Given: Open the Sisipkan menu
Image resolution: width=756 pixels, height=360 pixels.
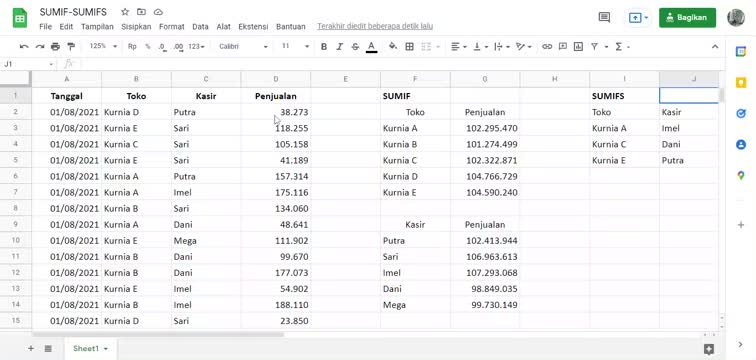Looking at the screenshot, I should click(136, 27).
